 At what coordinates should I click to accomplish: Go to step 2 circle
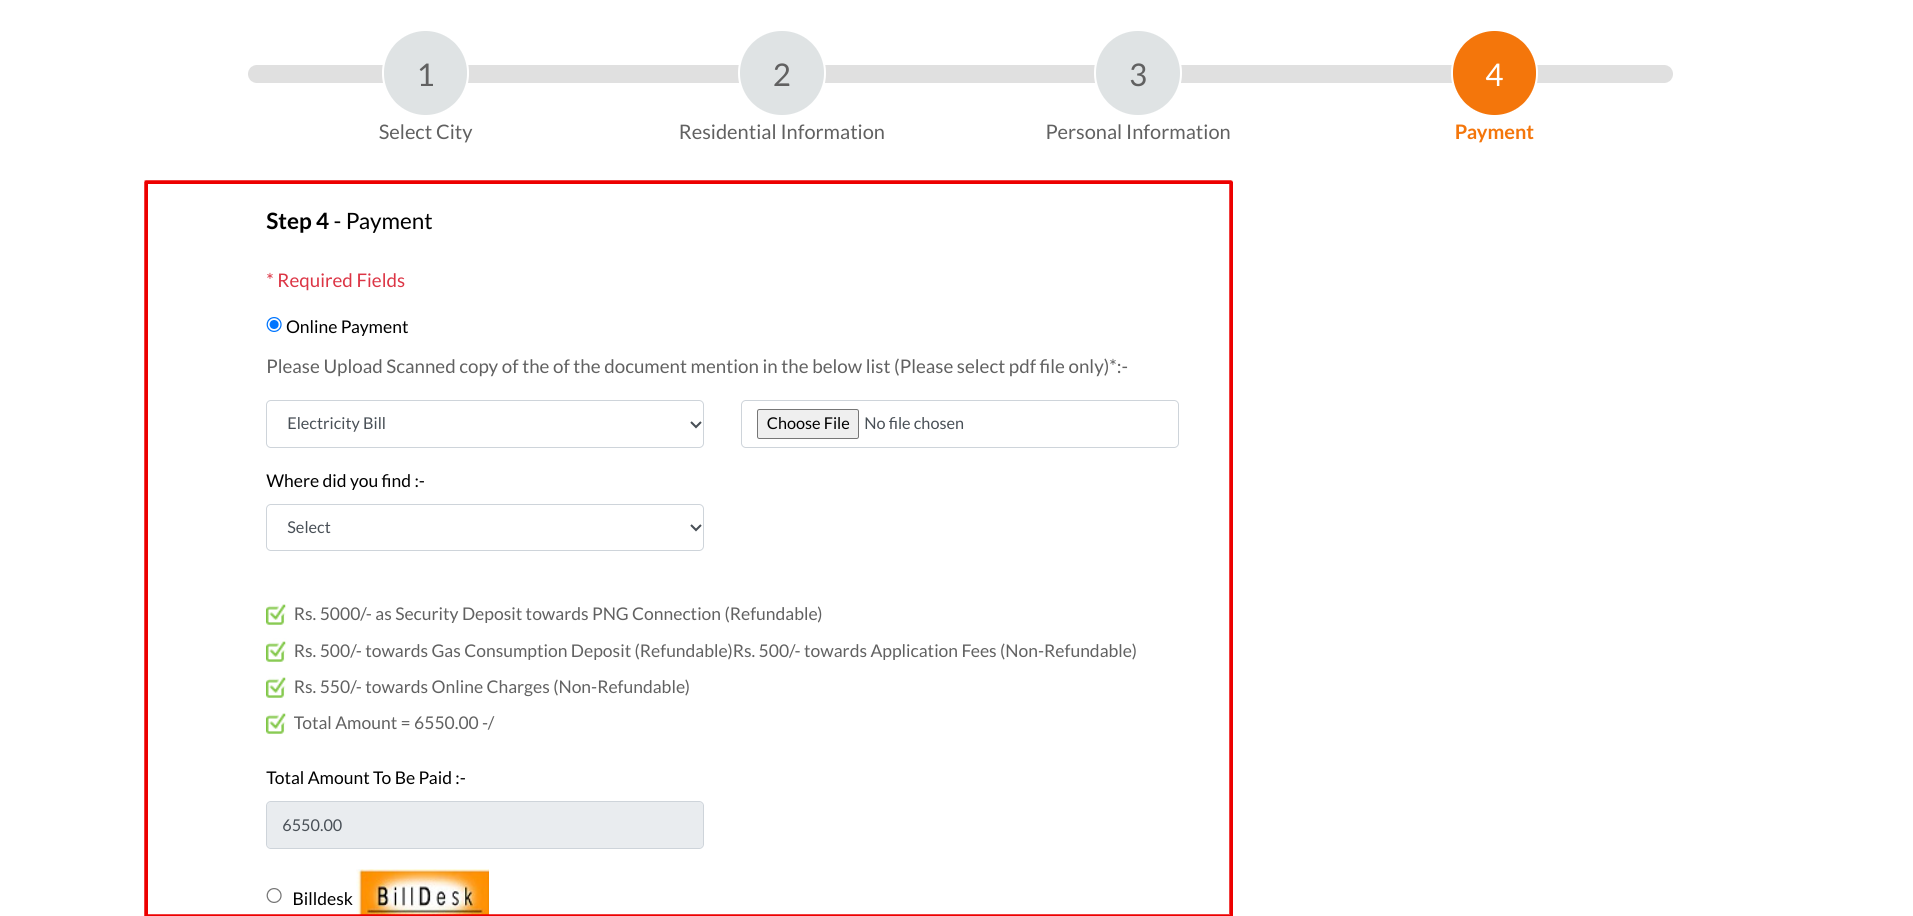[781, 74]
